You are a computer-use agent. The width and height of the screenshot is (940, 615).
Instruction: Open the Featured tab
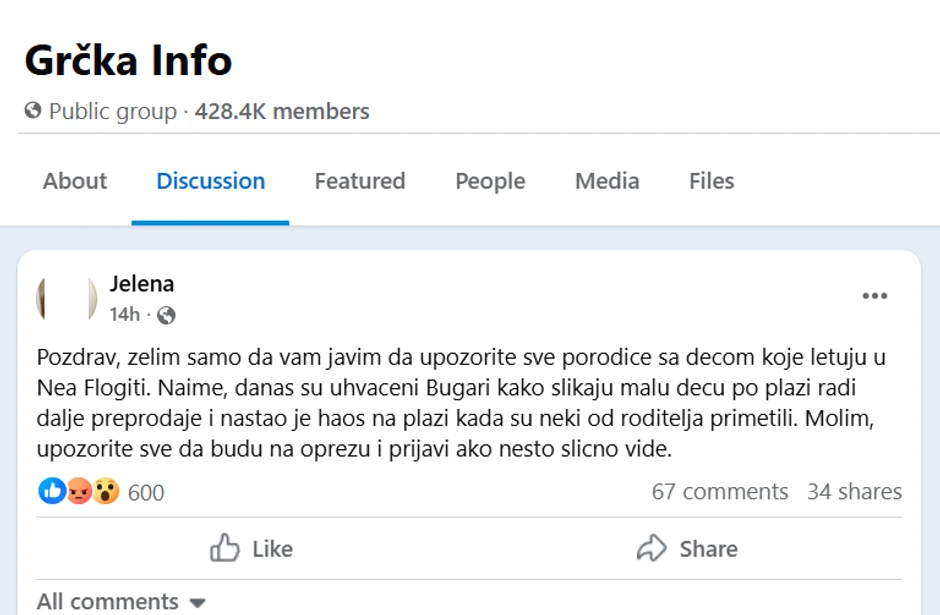pos(359,181)
